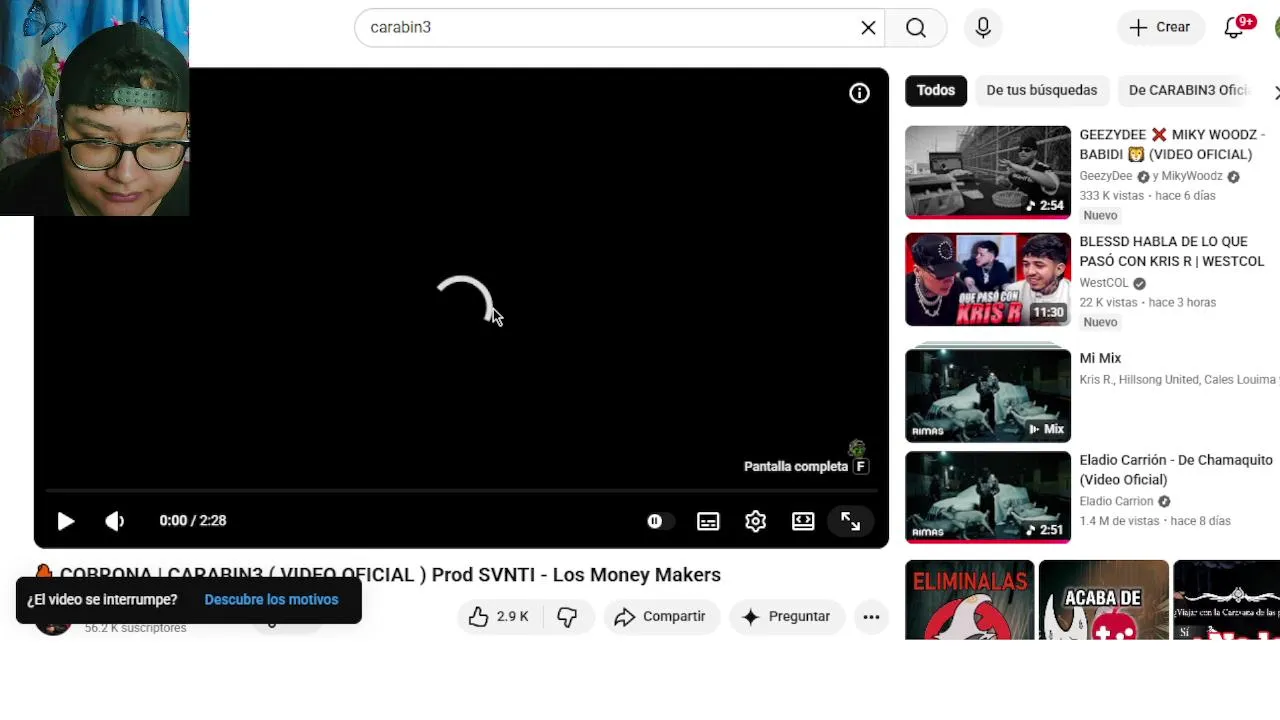
Task: Click 333 K vistas hace 6 días text
Action: (x=1147, y=196)
